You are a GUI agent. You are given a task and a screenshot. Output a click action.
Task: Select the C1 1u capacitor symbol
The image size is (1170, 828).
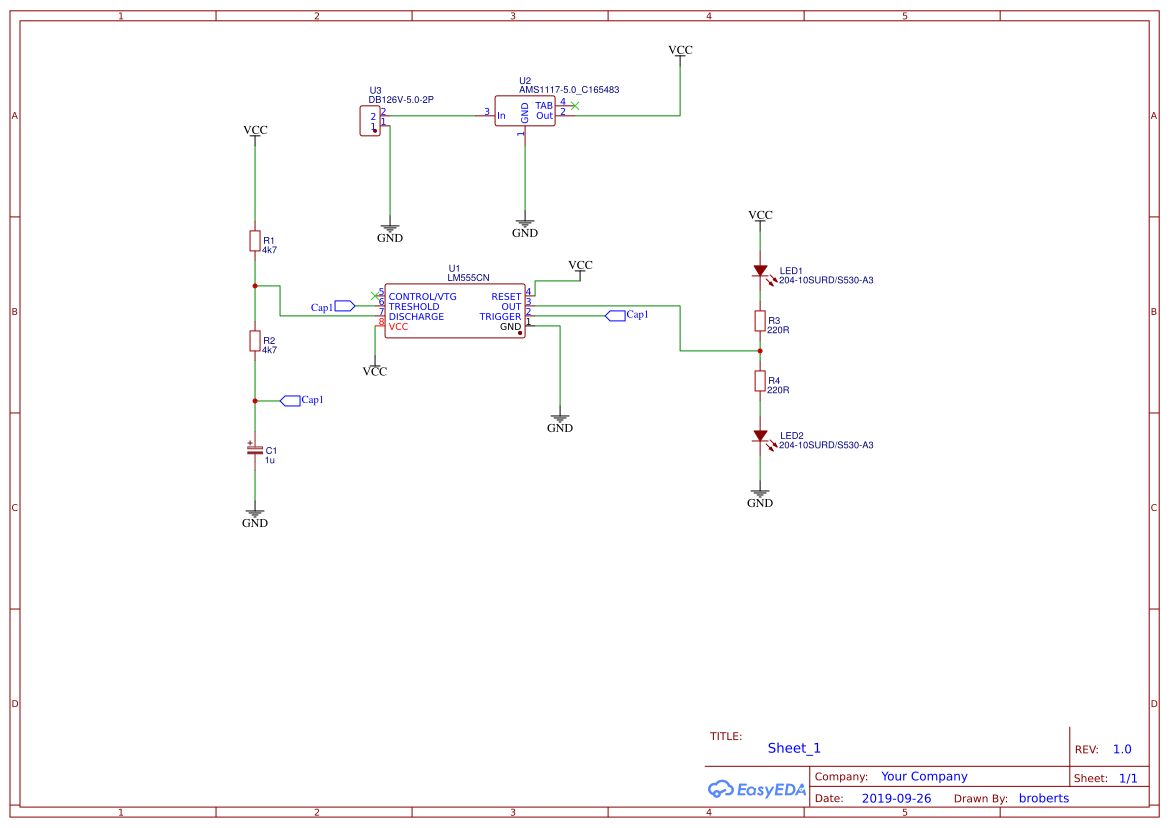click(255, 450)
